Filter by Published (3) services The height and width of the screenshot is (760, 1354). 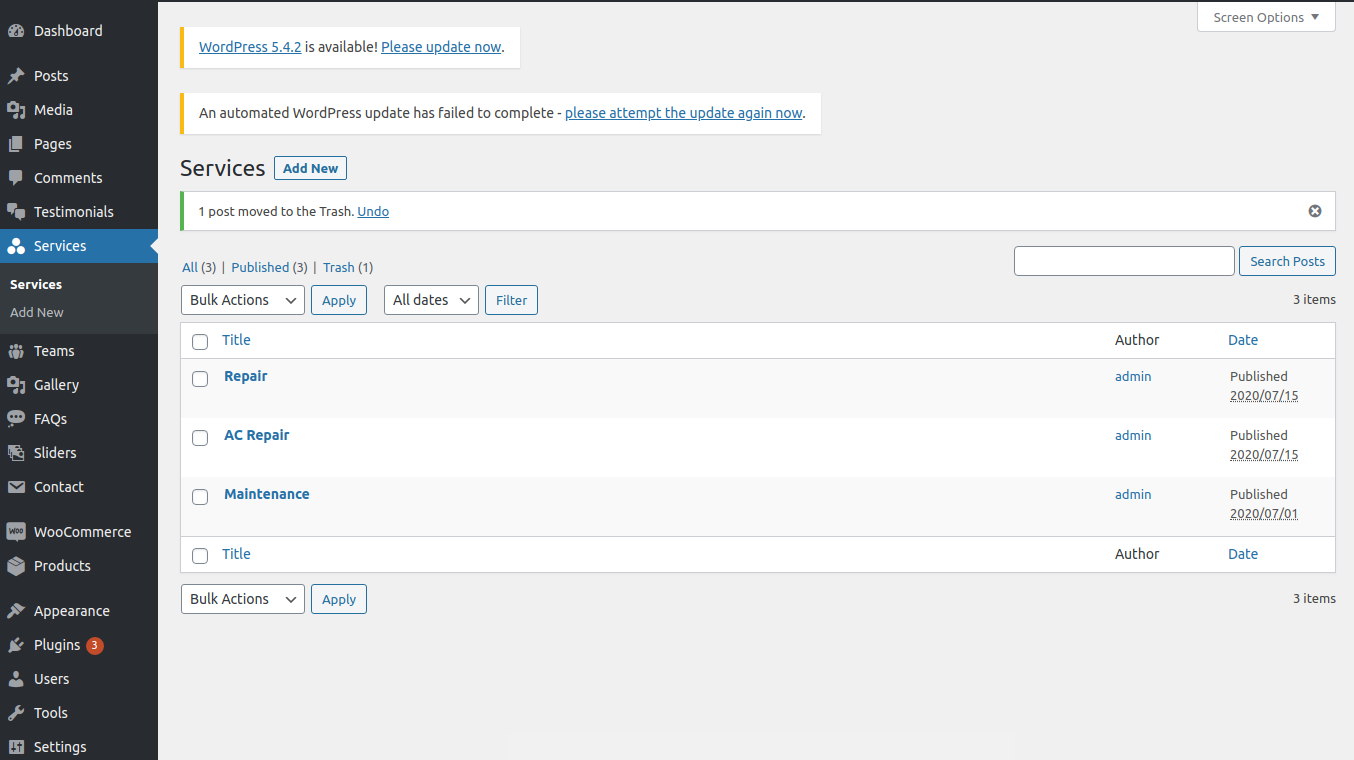(x=269, y=267)
